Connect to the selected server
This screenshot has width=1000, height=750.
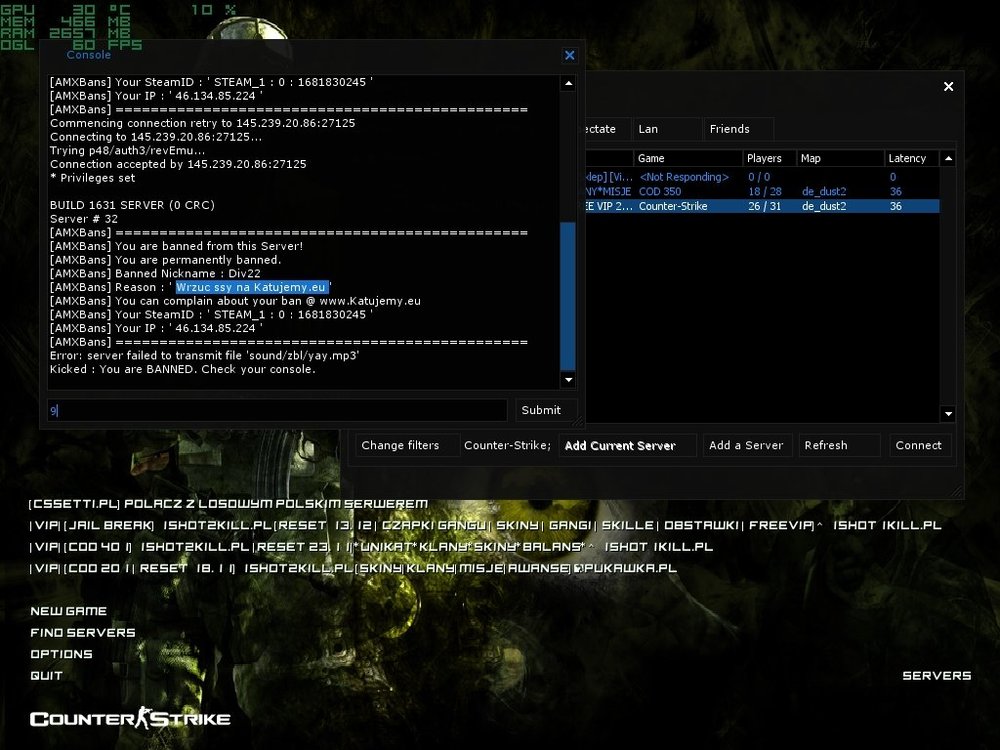pos(920,445)
